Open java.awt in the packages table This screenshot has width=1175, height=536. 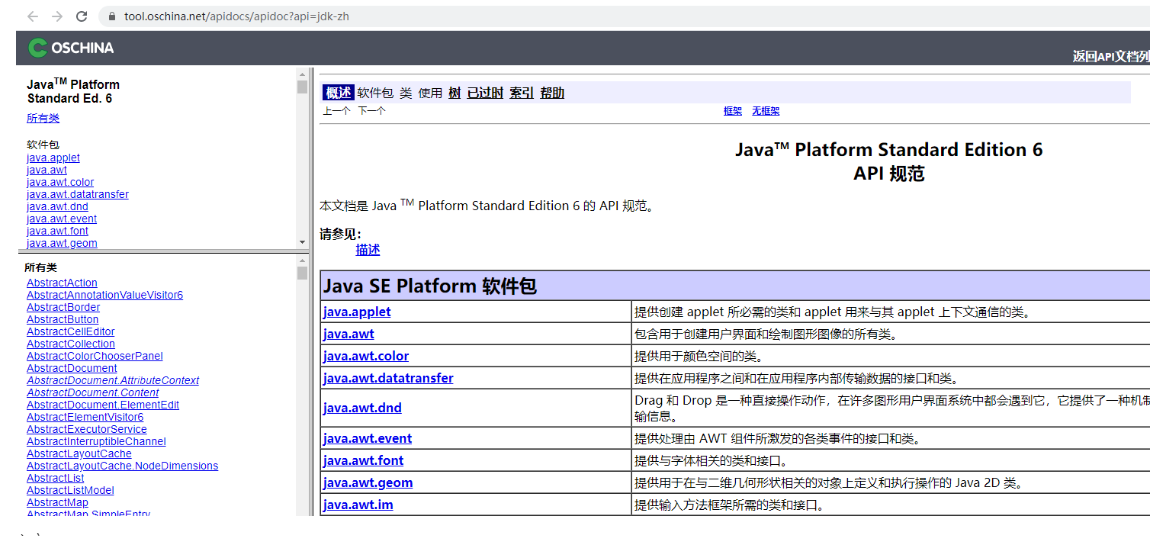coord(348,334)
